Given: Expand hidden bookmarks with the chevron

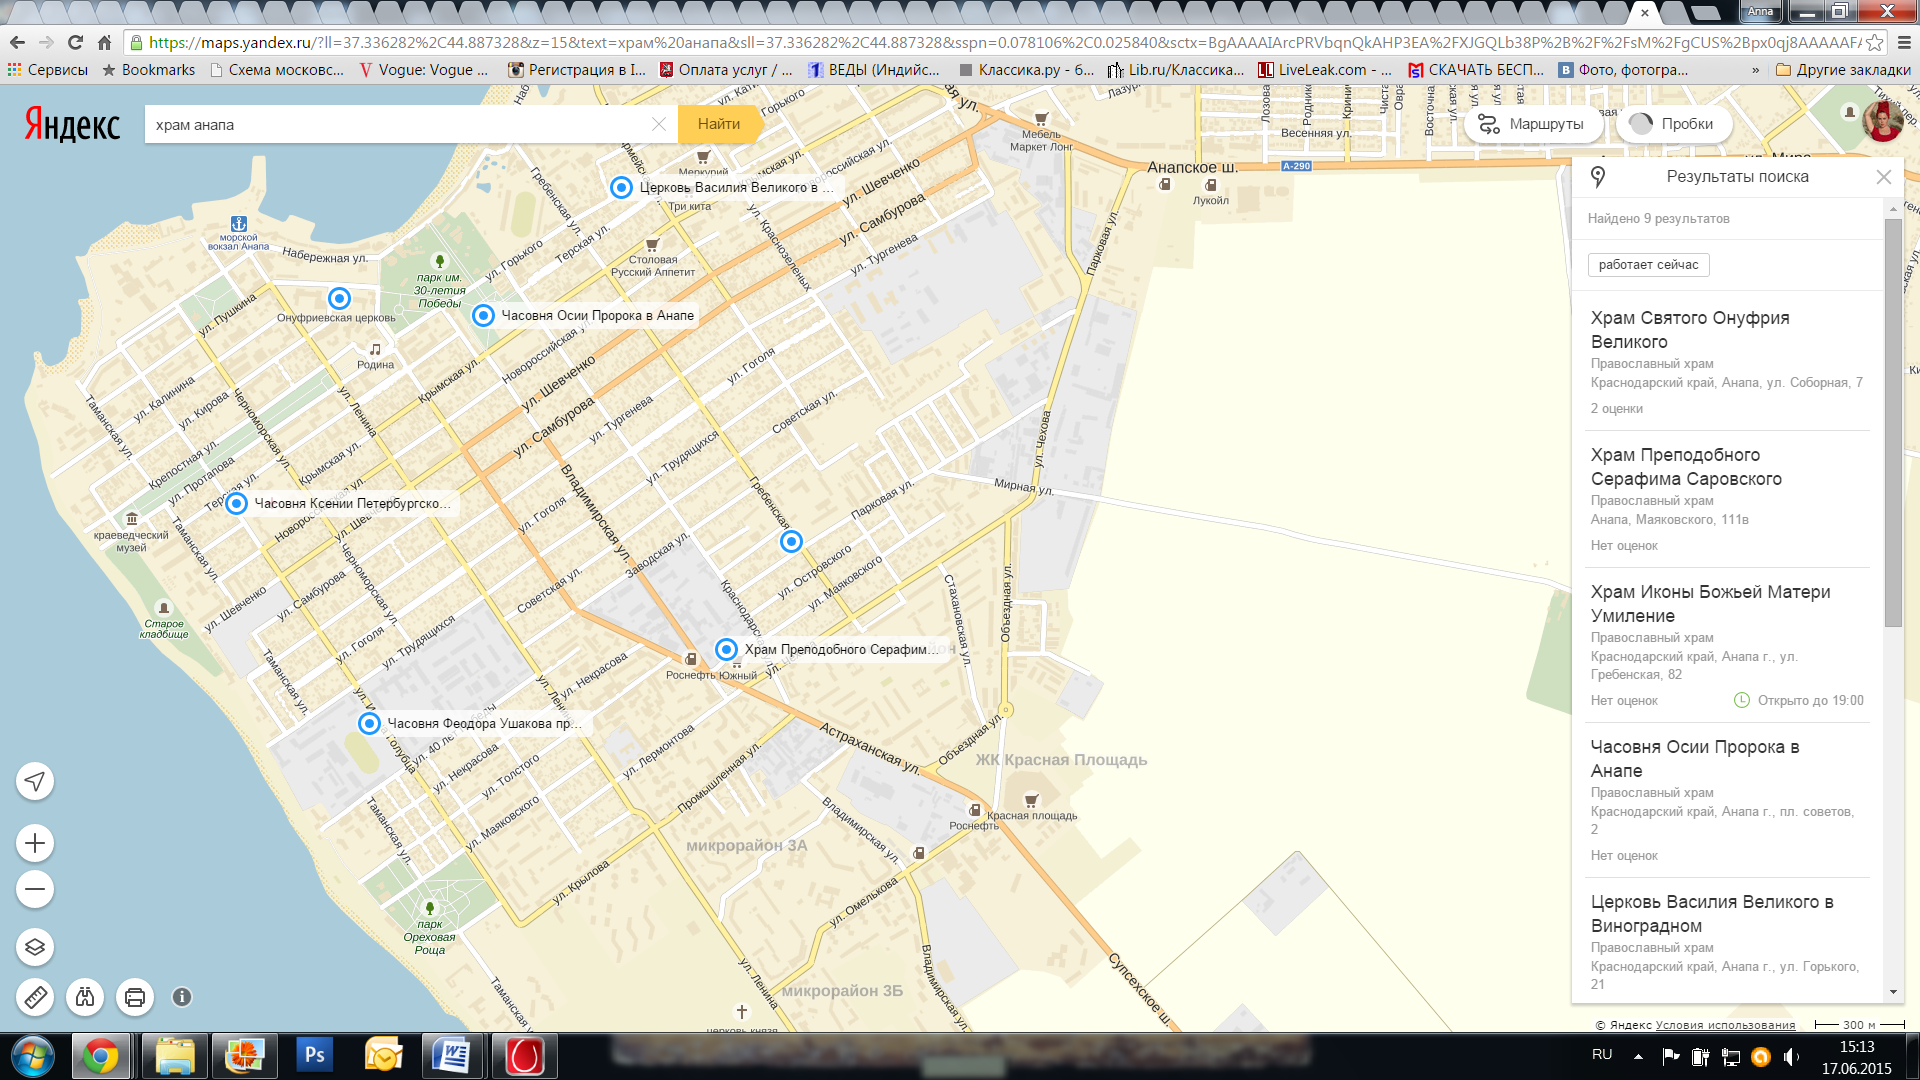Looking at the screenshot, I should 1755,70.
